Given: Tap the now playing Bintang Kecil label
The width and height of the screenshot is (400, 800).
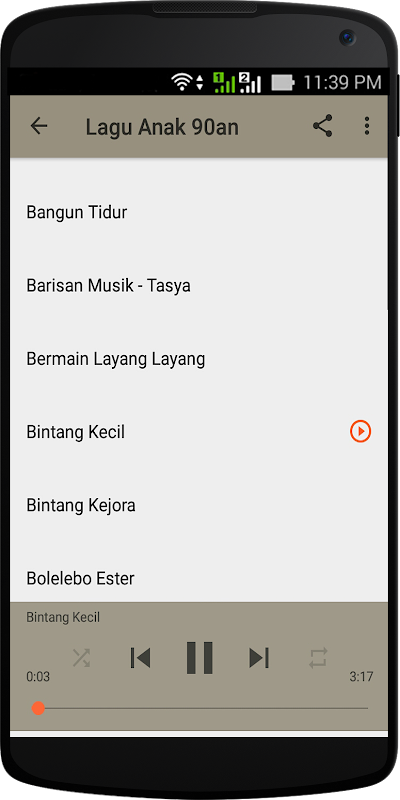Looking at the screenshot, I should click(x=63, y=617).
